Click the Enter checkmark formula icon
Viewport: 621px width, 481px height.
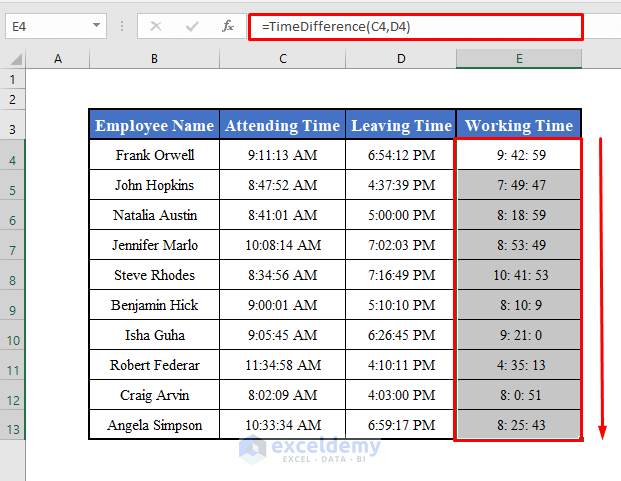(x=192, y=27)
